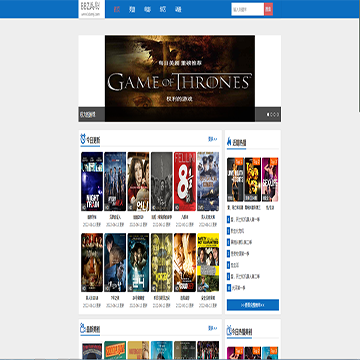Open the More link in the lower section
This screenshot has width=360, height=360.
click(x=212, y=328)
